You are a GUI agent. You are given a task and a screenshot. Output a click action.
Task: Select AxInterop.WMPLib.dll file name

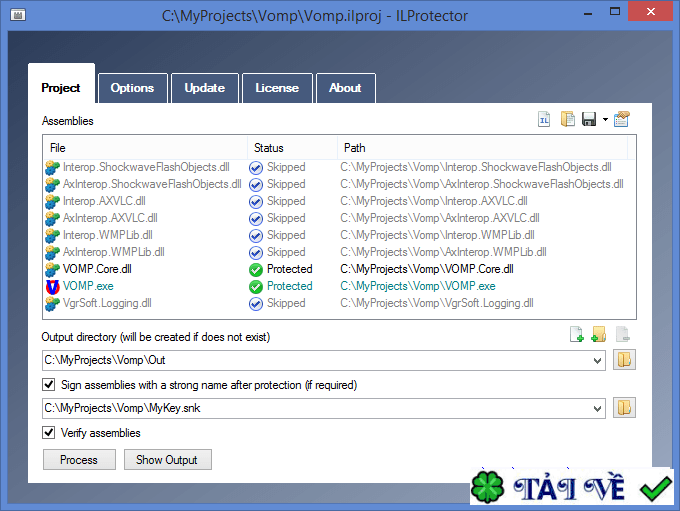point(114,252)
